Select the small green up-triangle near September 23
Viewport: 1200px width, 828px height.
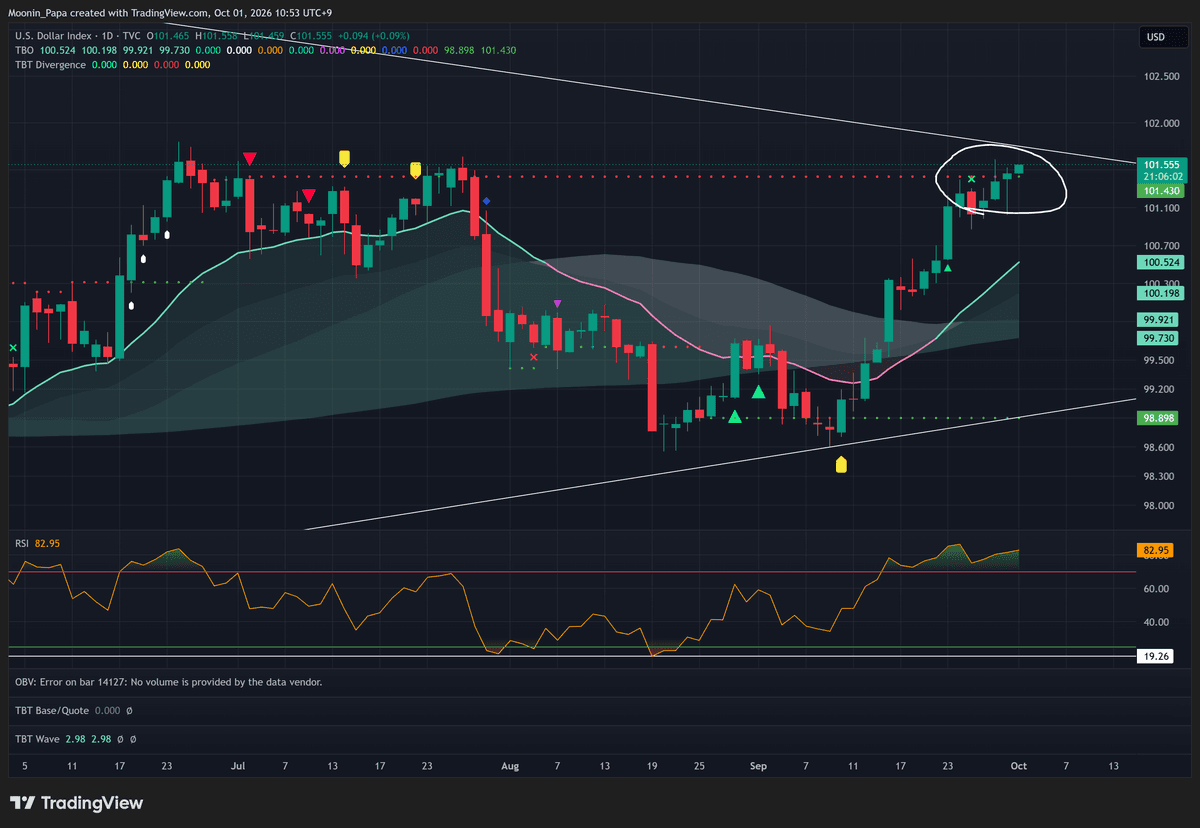tap(948, 267)
